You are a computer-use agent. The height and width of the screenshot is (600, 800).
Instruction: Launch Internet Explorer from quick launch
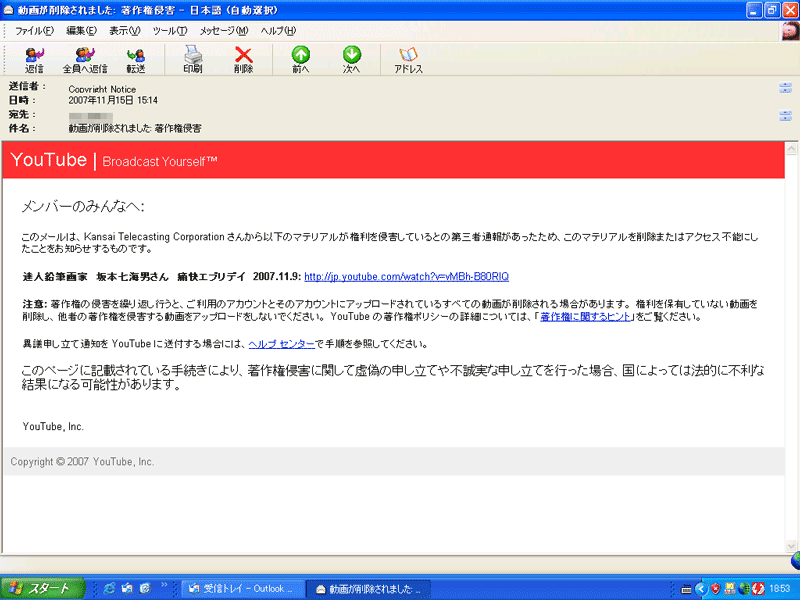pos(109,589)
